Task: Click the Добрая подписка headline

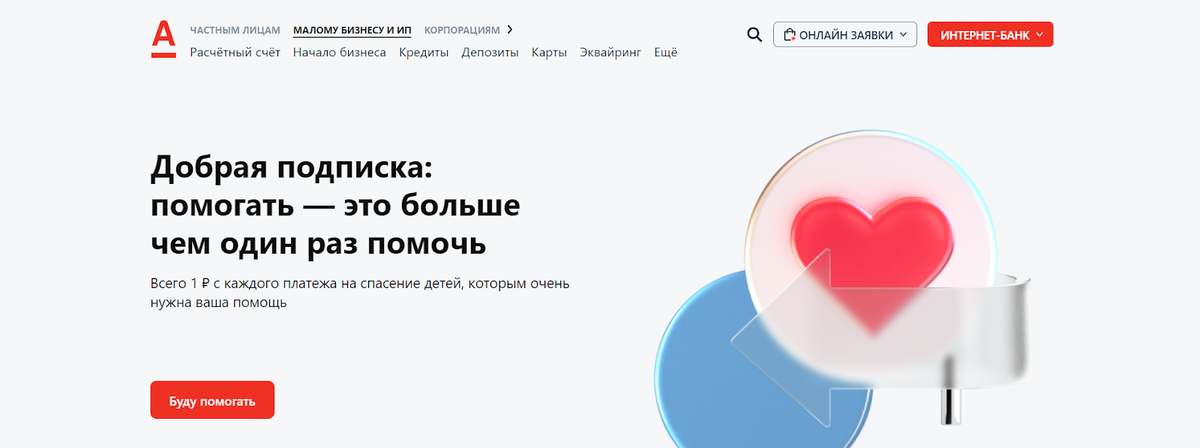Action: (x=334, y=204)
